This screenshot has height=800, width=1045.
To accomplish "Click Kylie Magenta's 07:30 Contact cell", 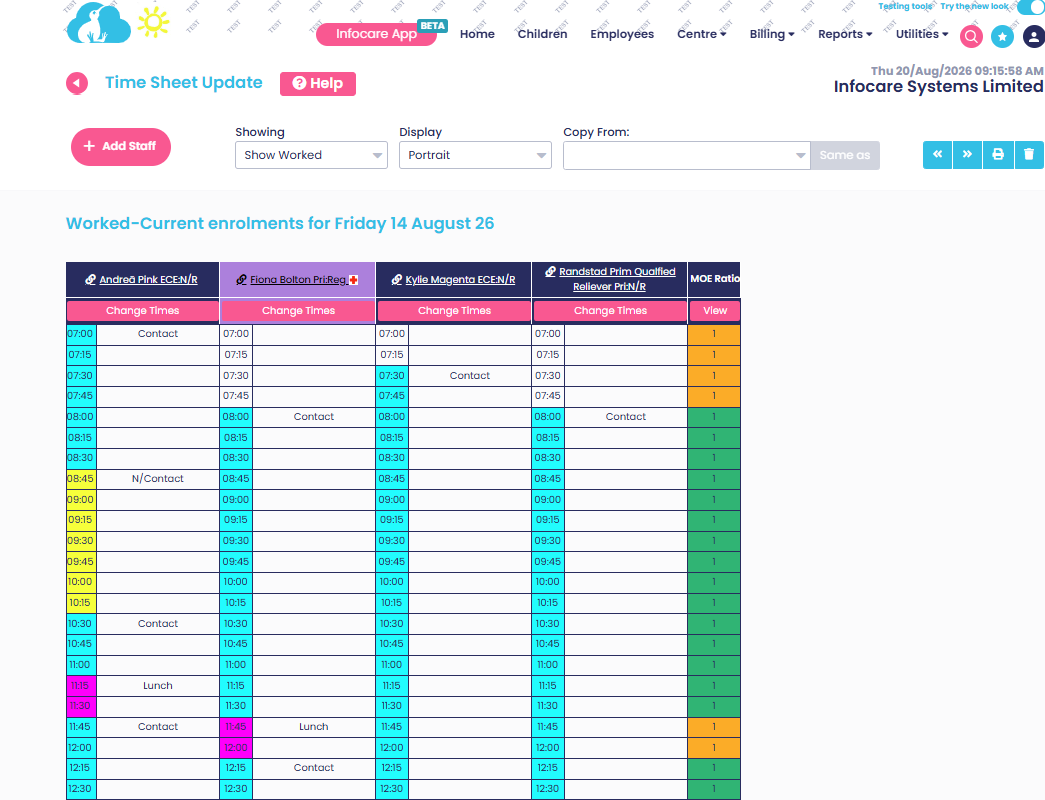I will click(x=470, y=375).
